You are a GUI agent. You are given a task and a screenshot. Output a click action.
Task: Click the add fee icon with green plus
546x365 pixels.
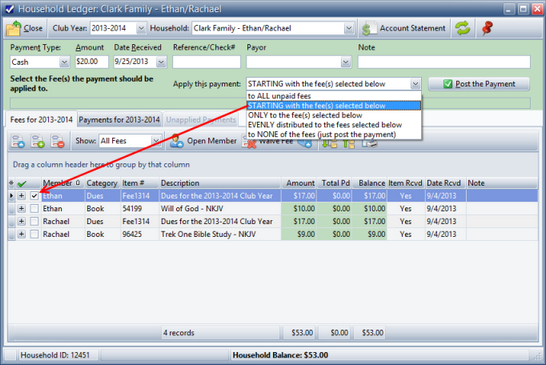38,141
